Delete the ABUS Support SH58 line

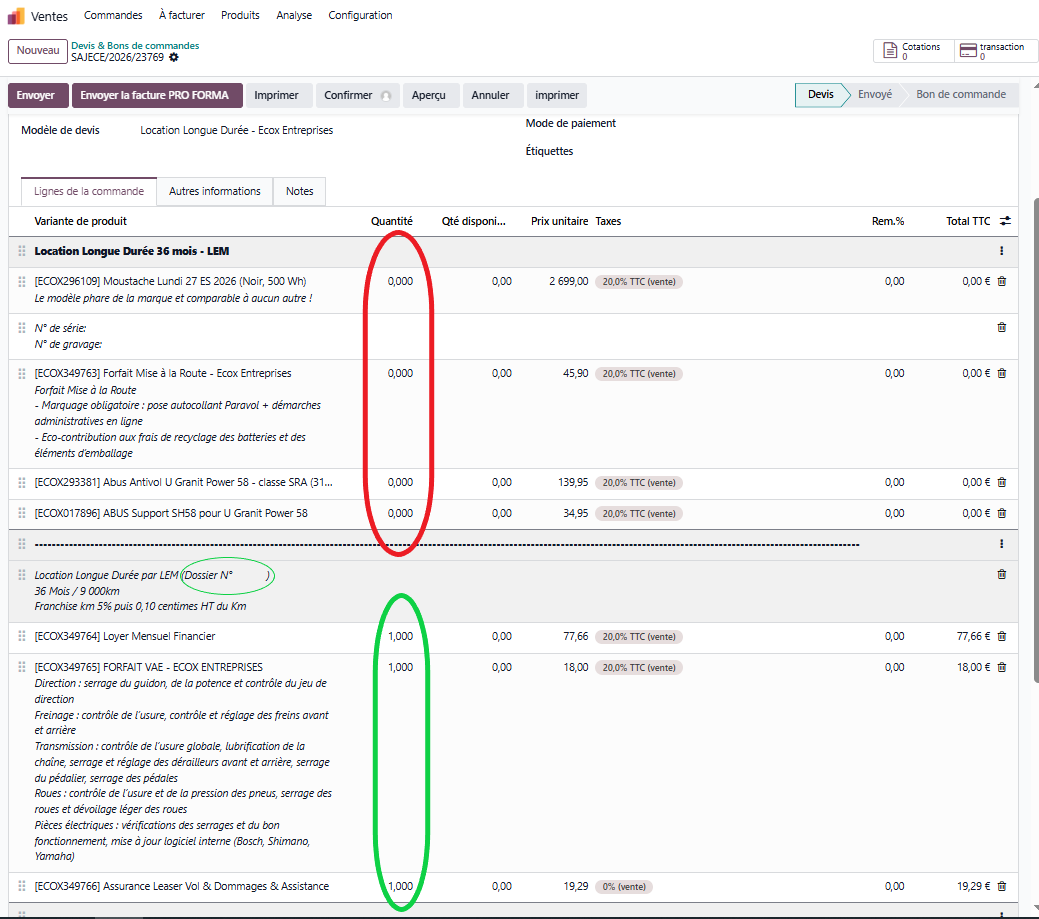tap(1002, 514)
